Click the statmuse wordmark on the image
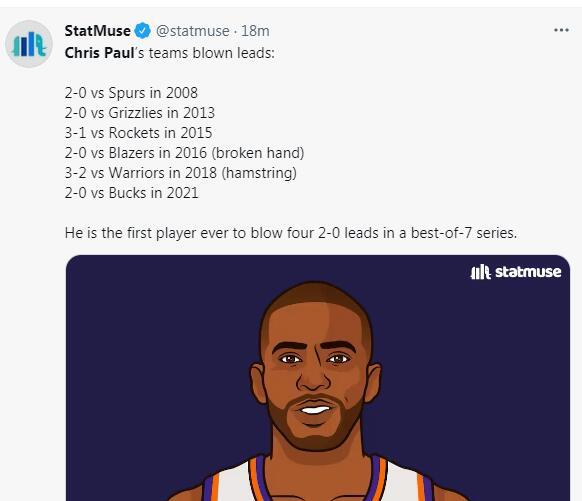Screen dimensions: 582x501 tap(528, 272)
